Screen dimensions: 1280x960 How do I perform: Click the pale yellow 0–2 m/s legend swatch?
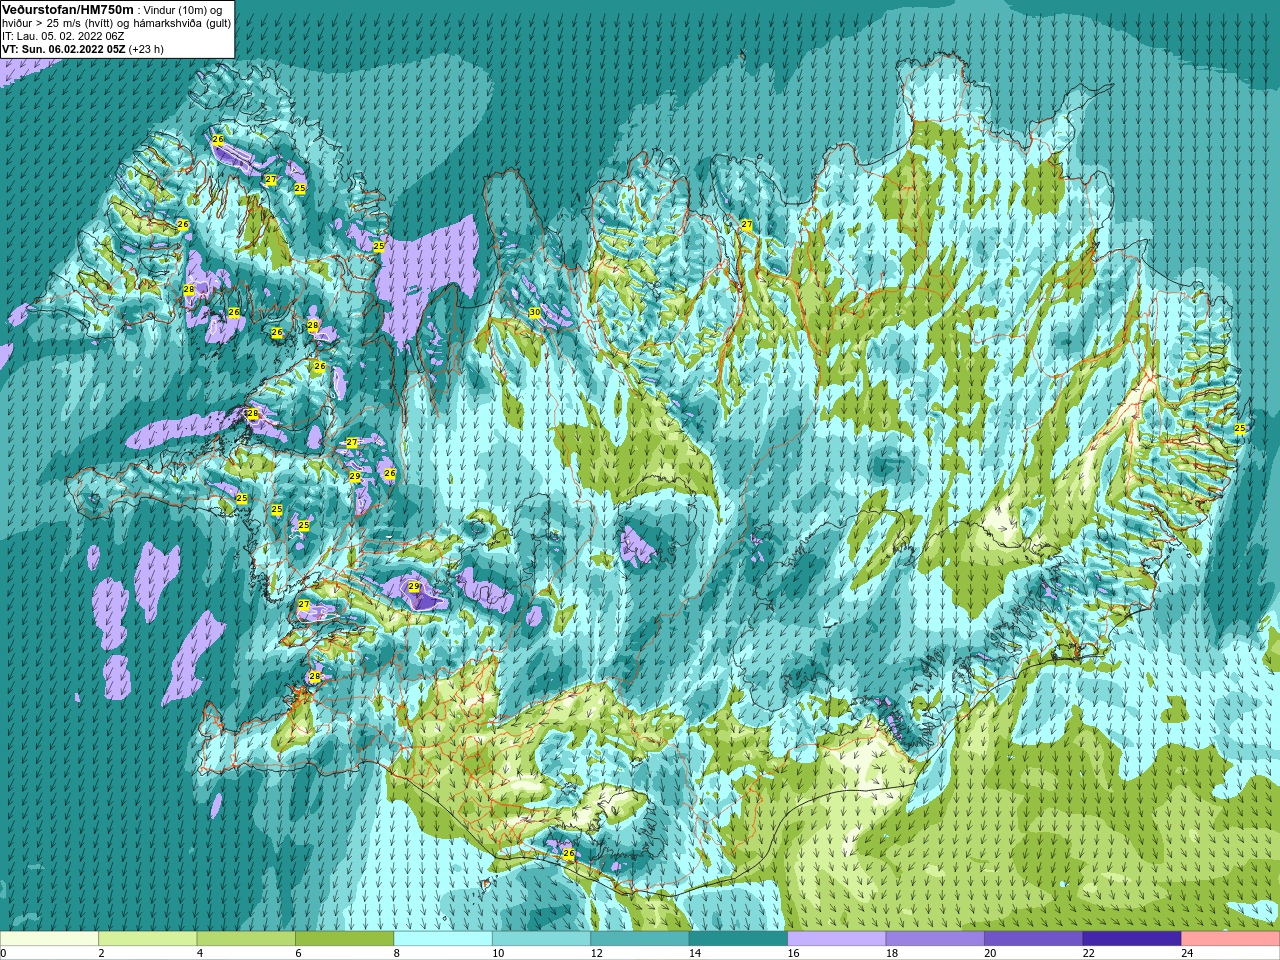[49, 939]
